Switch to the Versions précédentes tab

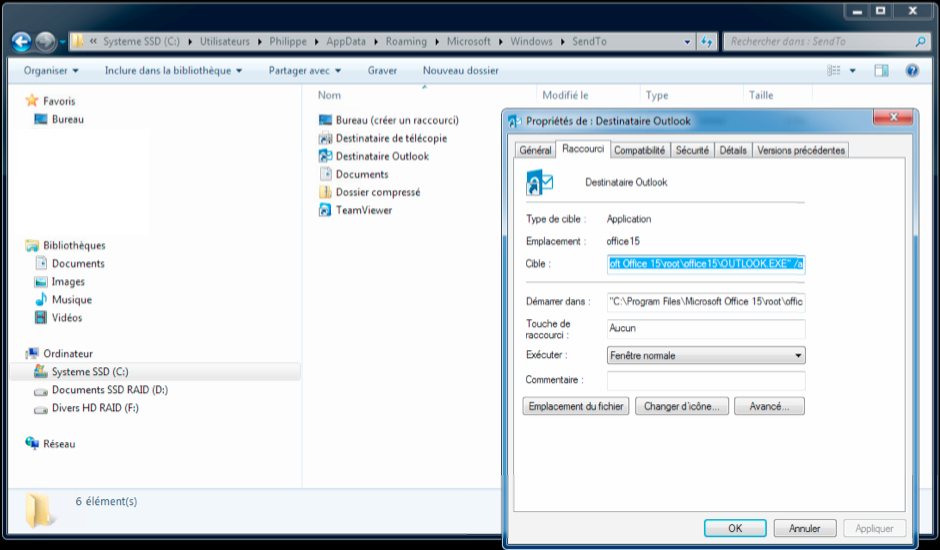pyautogui.click(x=801, y=150)
